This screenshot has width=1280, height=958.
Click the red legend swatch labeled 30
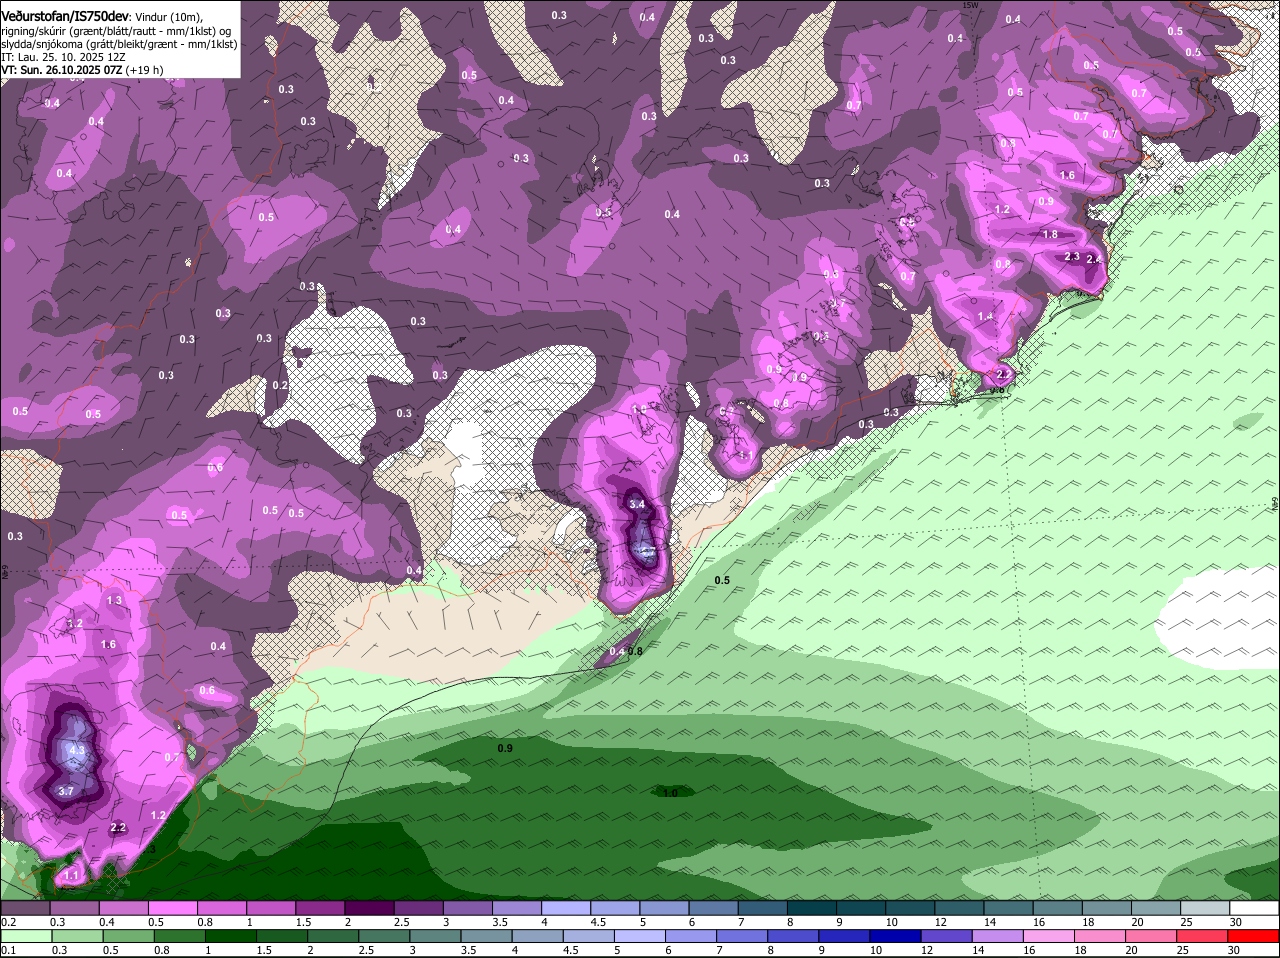tap(1253, 936)
